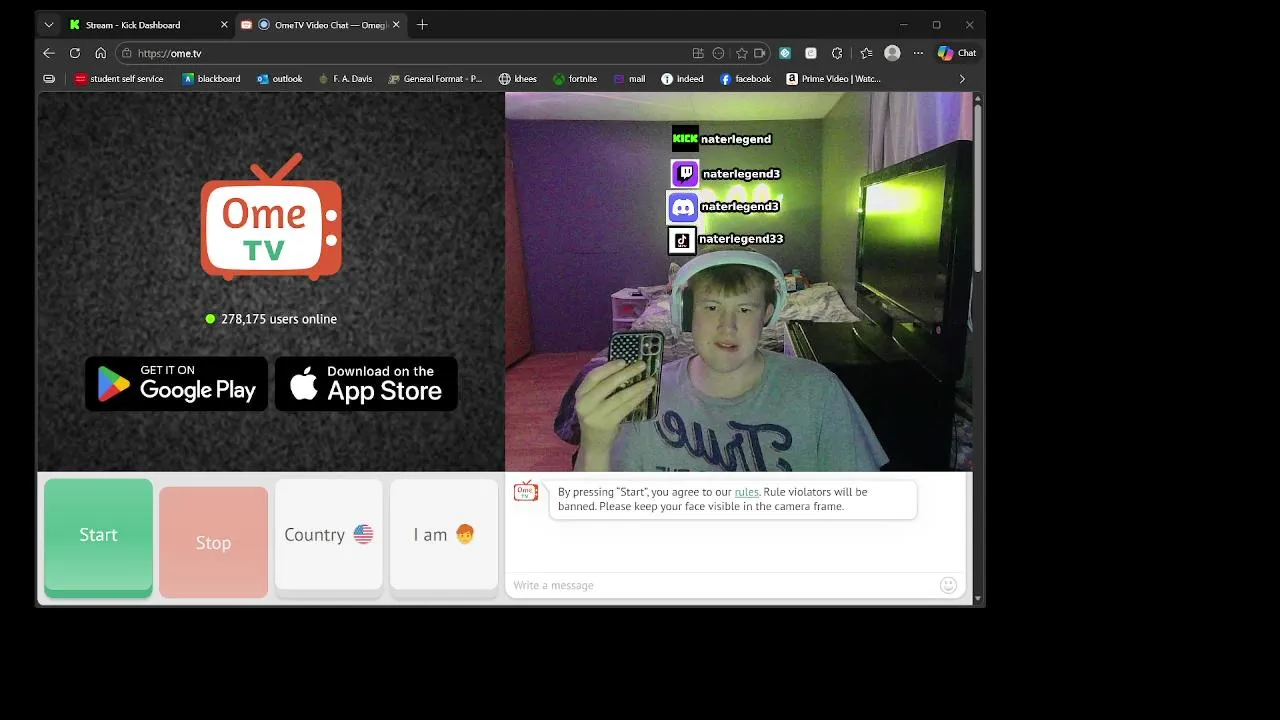Select the OmeTV Video Chat tab

click(x=322, y=25)
